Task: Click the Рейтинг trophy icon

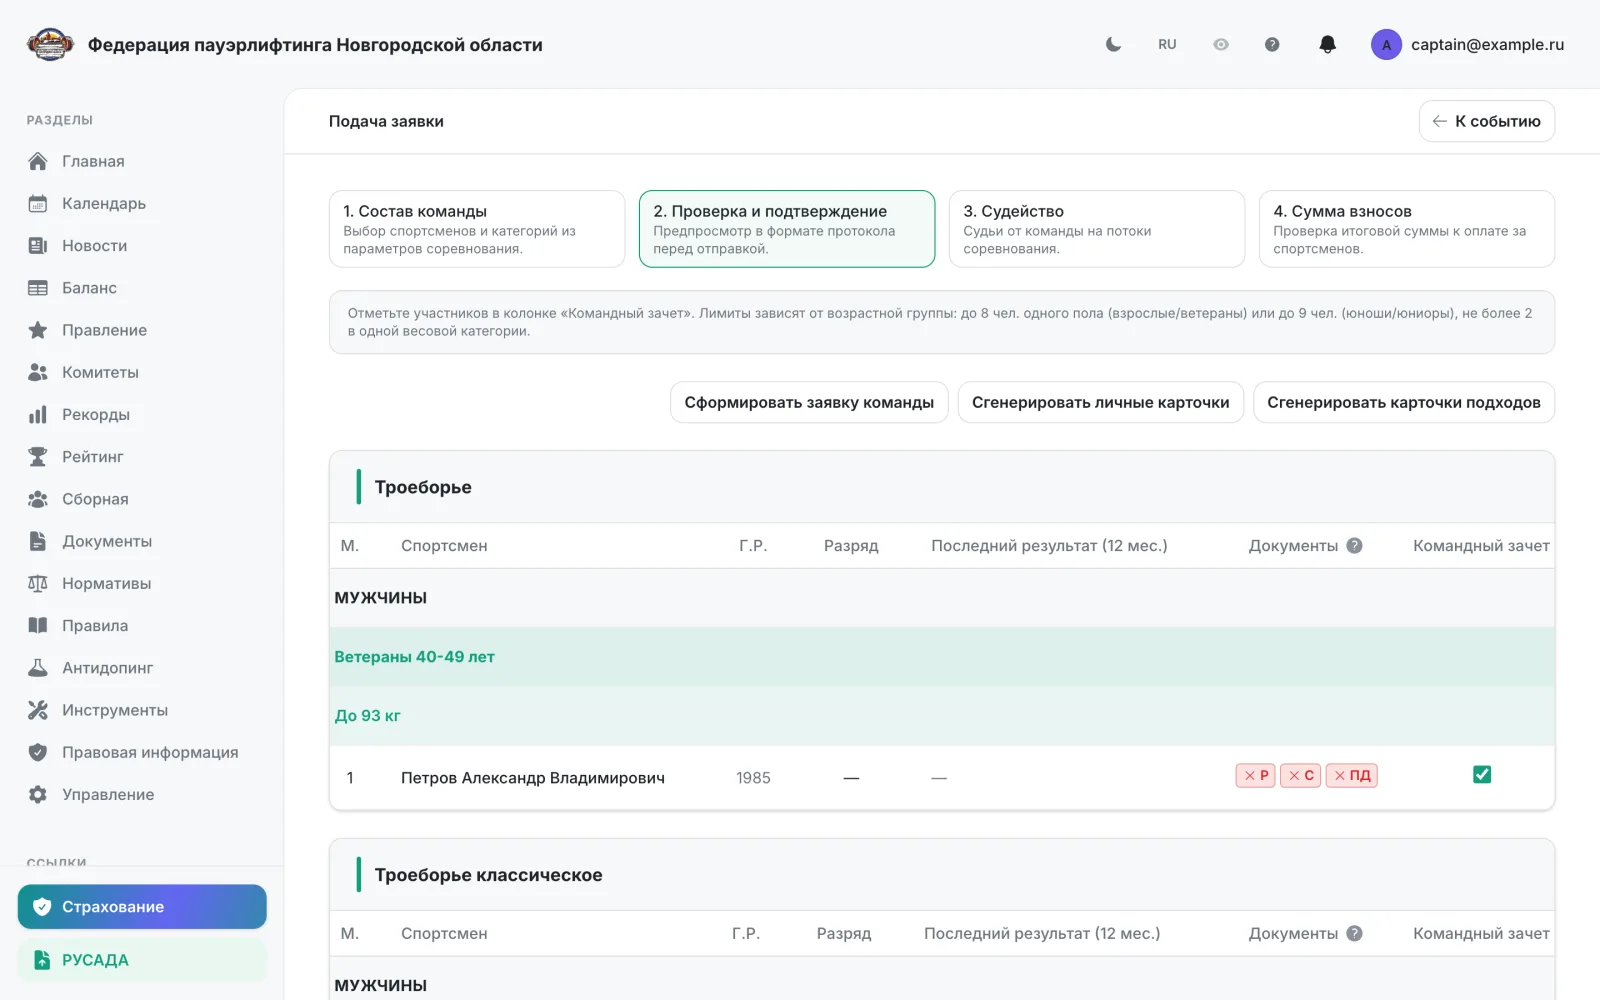Action: click(38, 456)
